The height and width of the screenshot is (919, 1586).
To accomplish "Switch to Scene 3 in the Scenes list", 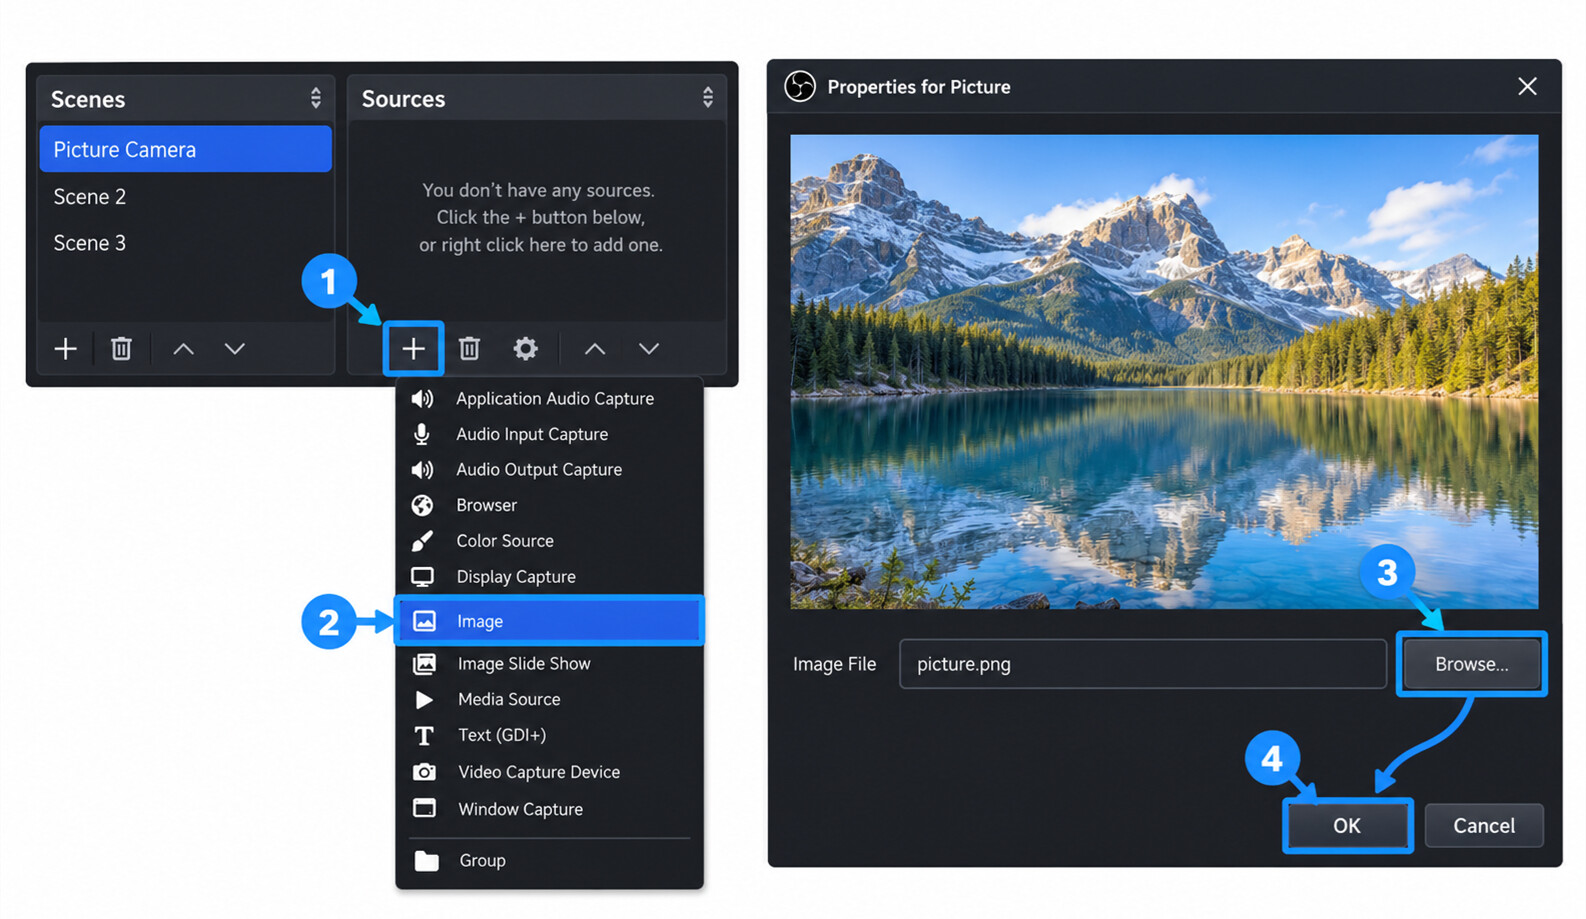I will 185,243.
